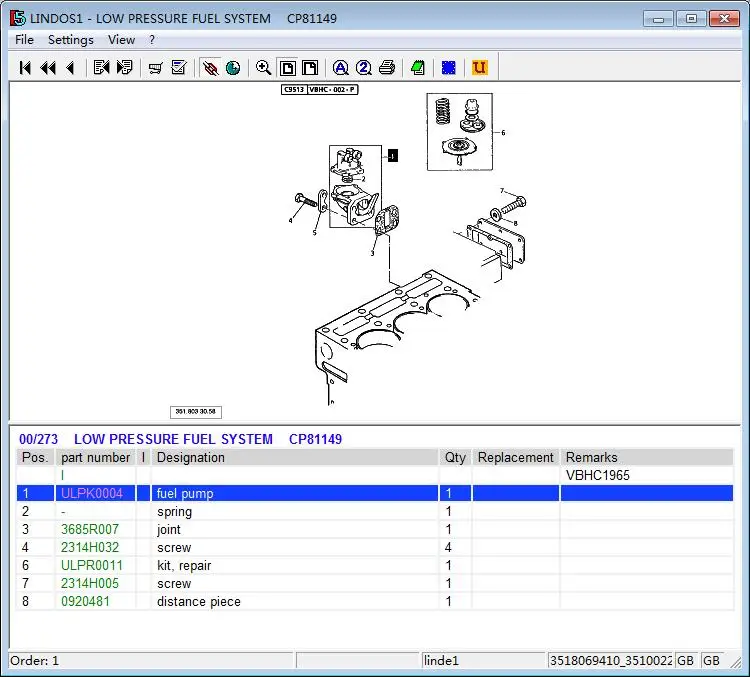
Task: Open the View menu
Action: pyautogui.click(x=121, y=40)
